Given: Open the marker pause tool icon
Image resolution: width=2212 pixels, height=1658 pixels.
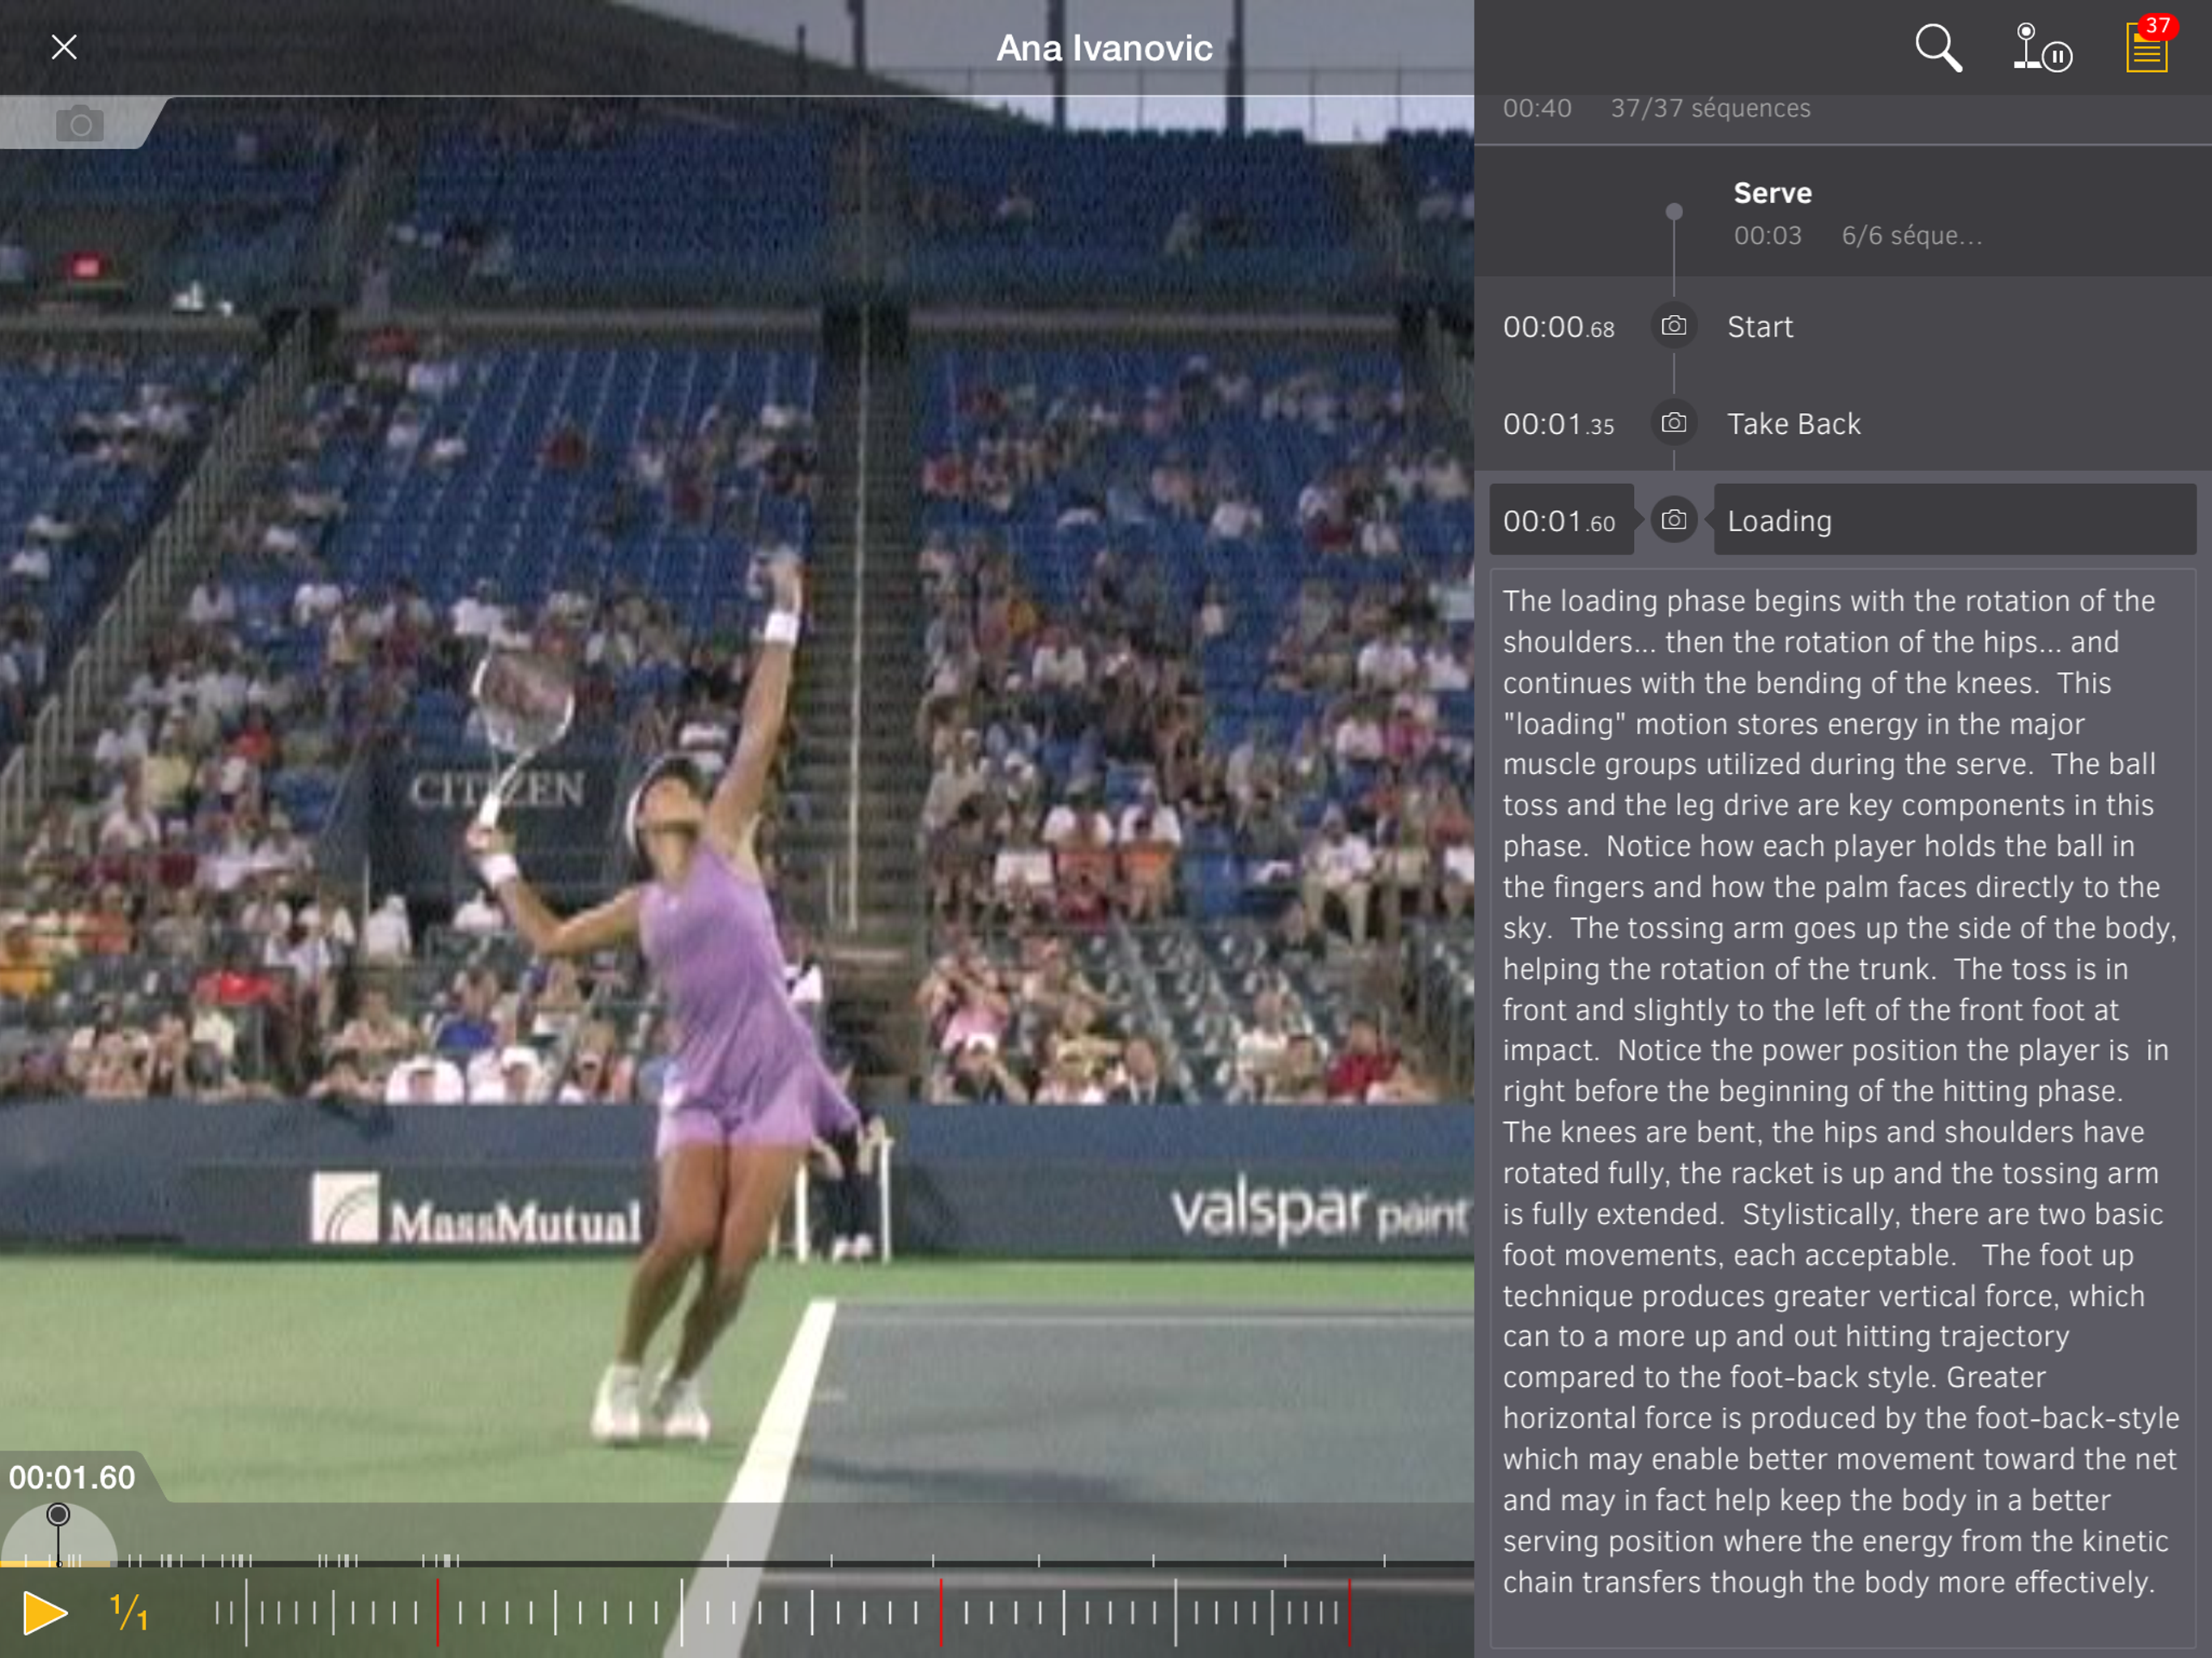Looking at the screenshot, I should coord(2041,48).
